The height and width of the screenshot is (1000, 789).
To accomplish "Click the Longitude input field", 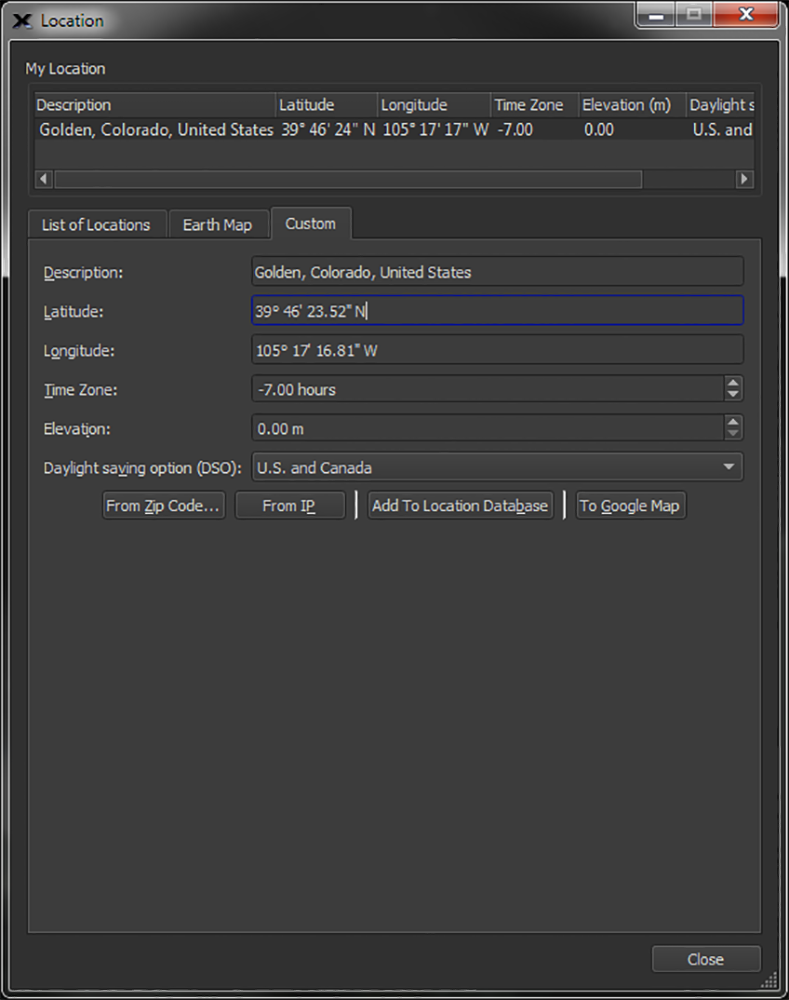I will click(498, 350).
